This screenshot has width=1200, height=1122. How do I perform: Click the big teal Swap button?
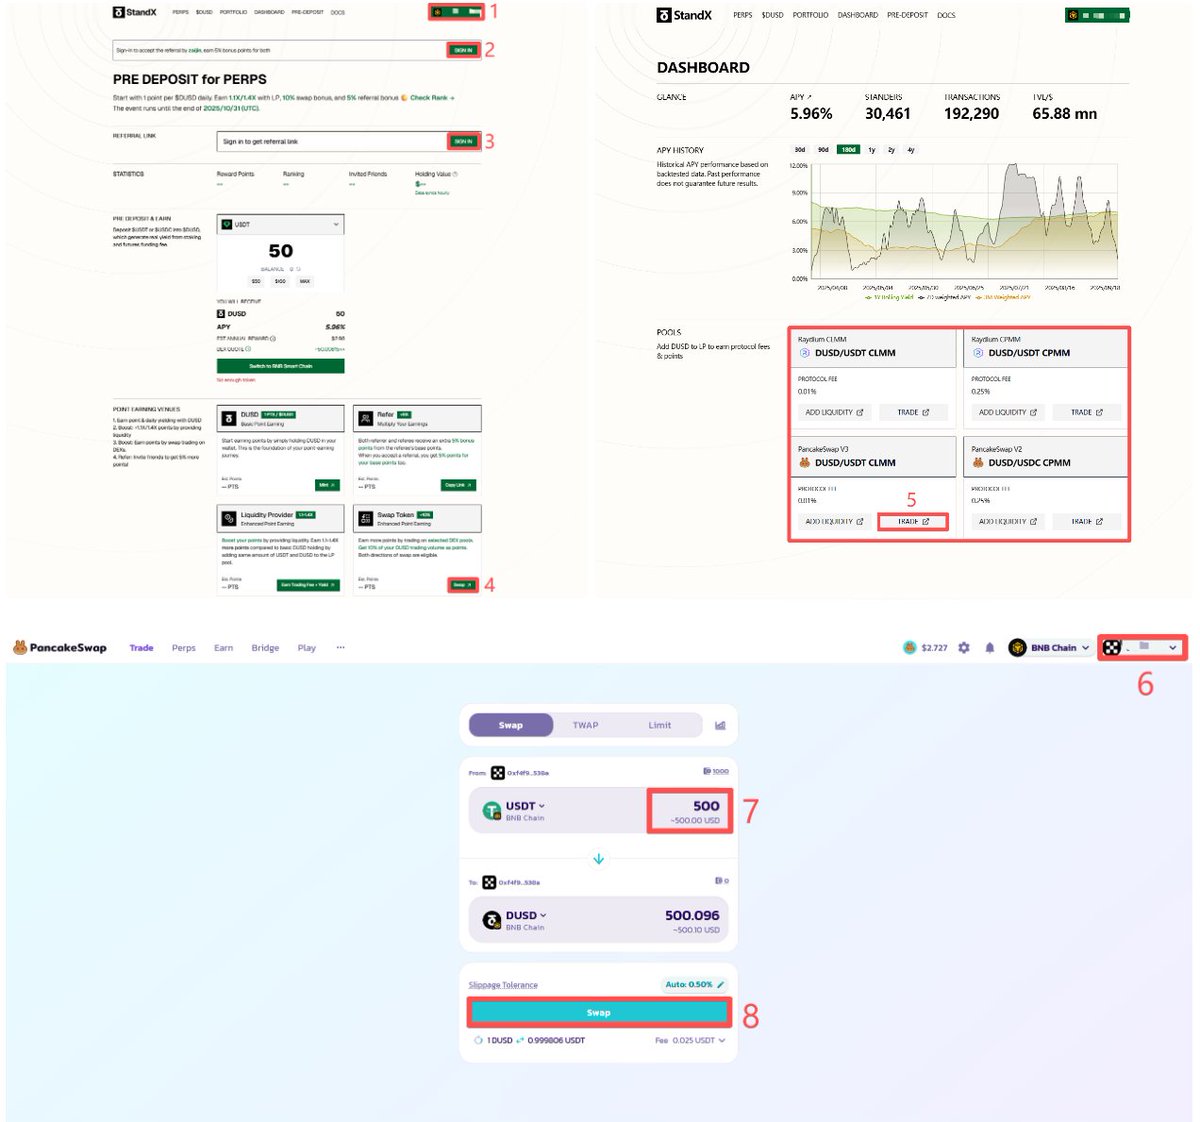click(598, 1013)
